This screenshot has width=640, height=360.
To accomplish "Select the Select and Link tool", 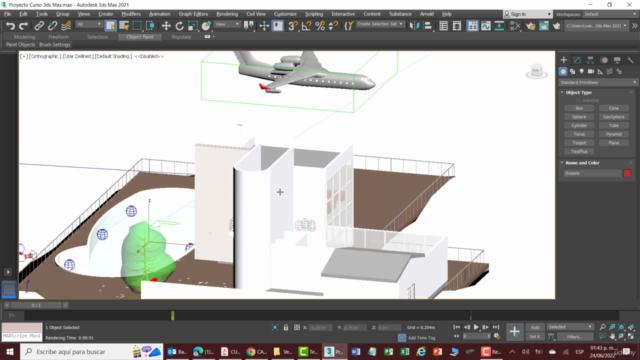I will click(x=39, y=26).
